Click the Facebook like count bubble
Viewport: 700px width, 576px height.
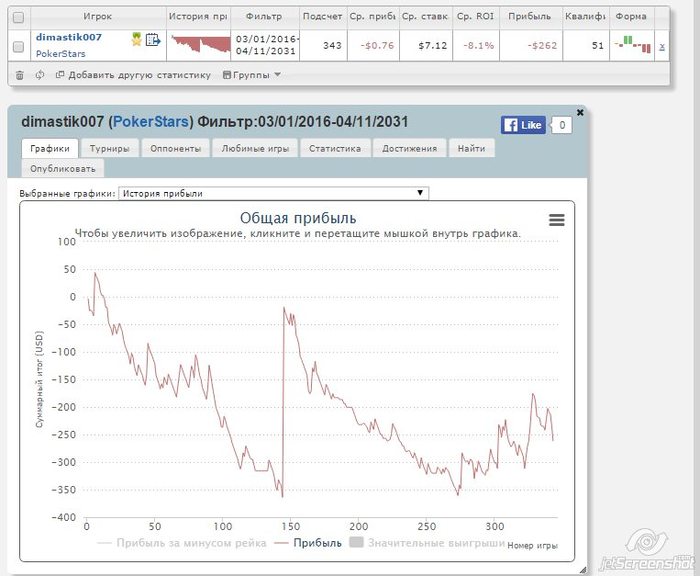click(562, 125)
